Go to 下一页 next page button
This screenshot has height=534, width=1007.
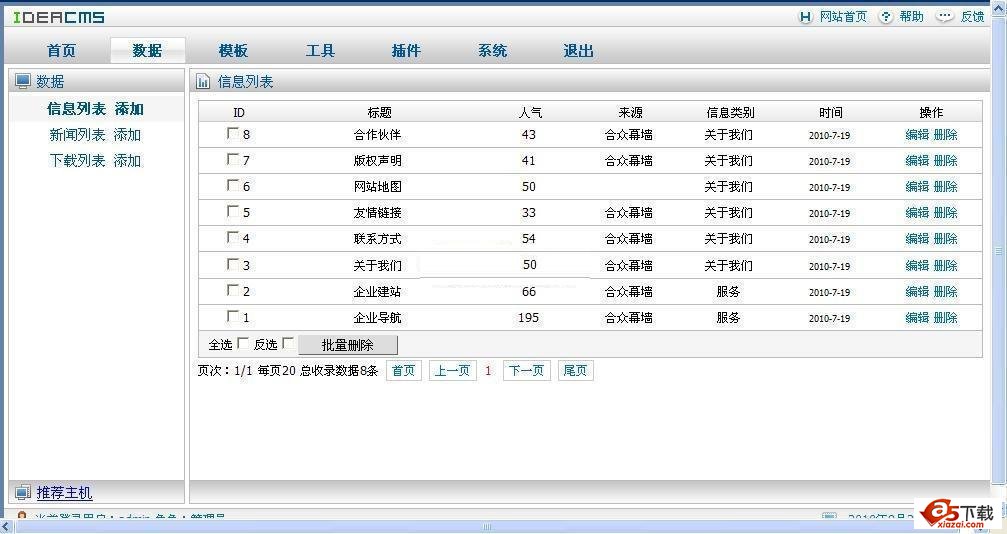[526, 371]
